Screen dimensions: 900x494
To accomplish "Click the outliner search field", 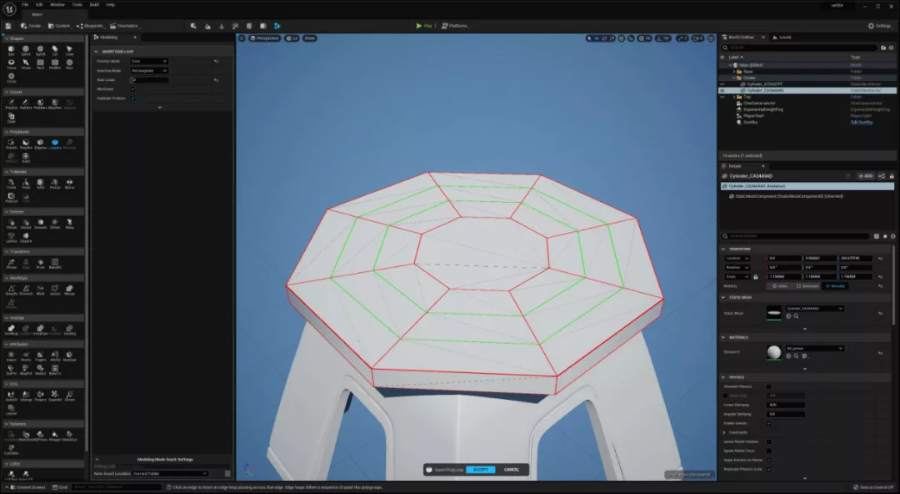I will point(801,48).
